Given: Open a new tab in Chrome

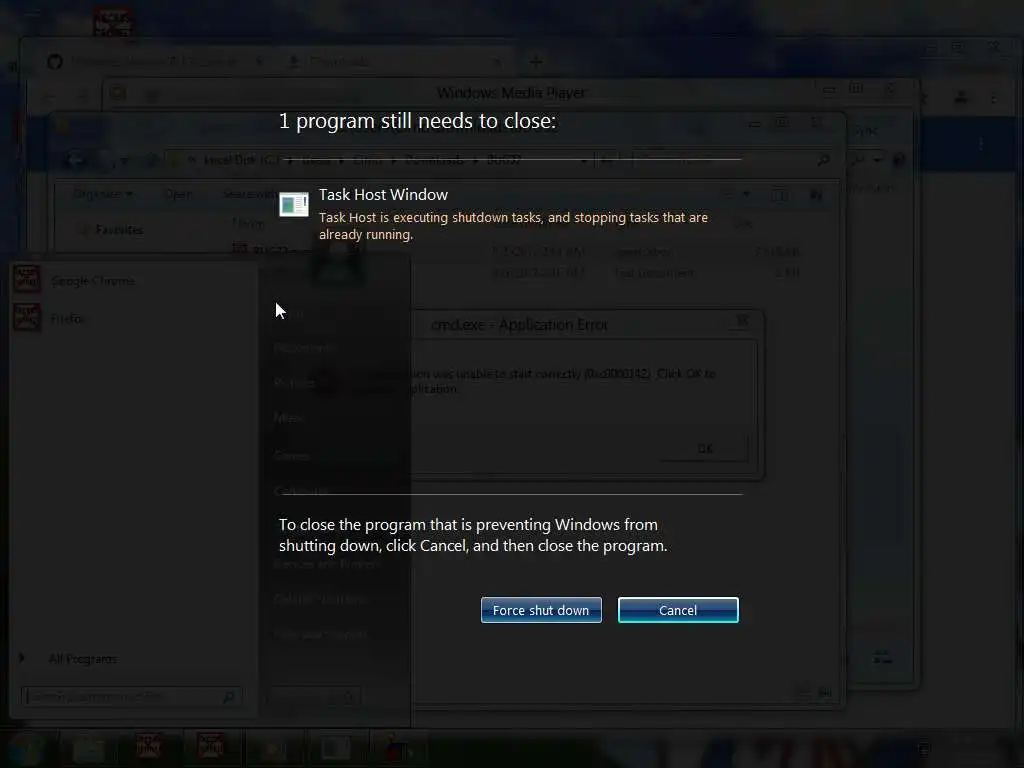Looking at the screenshot, I should (x=536, y=62).
